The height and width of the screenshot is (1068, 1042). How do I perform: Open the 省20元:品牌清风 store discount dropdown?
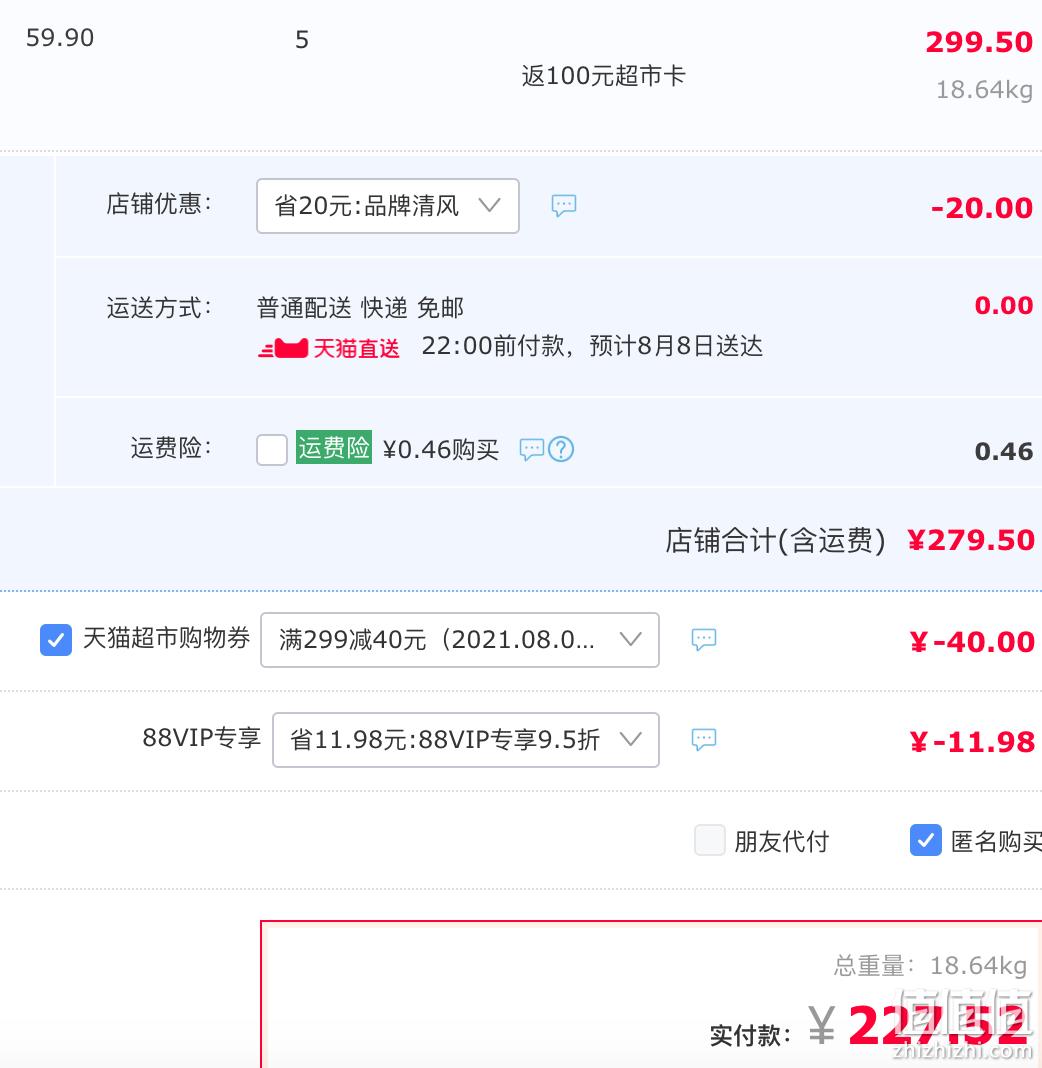(x=388, y=206)
